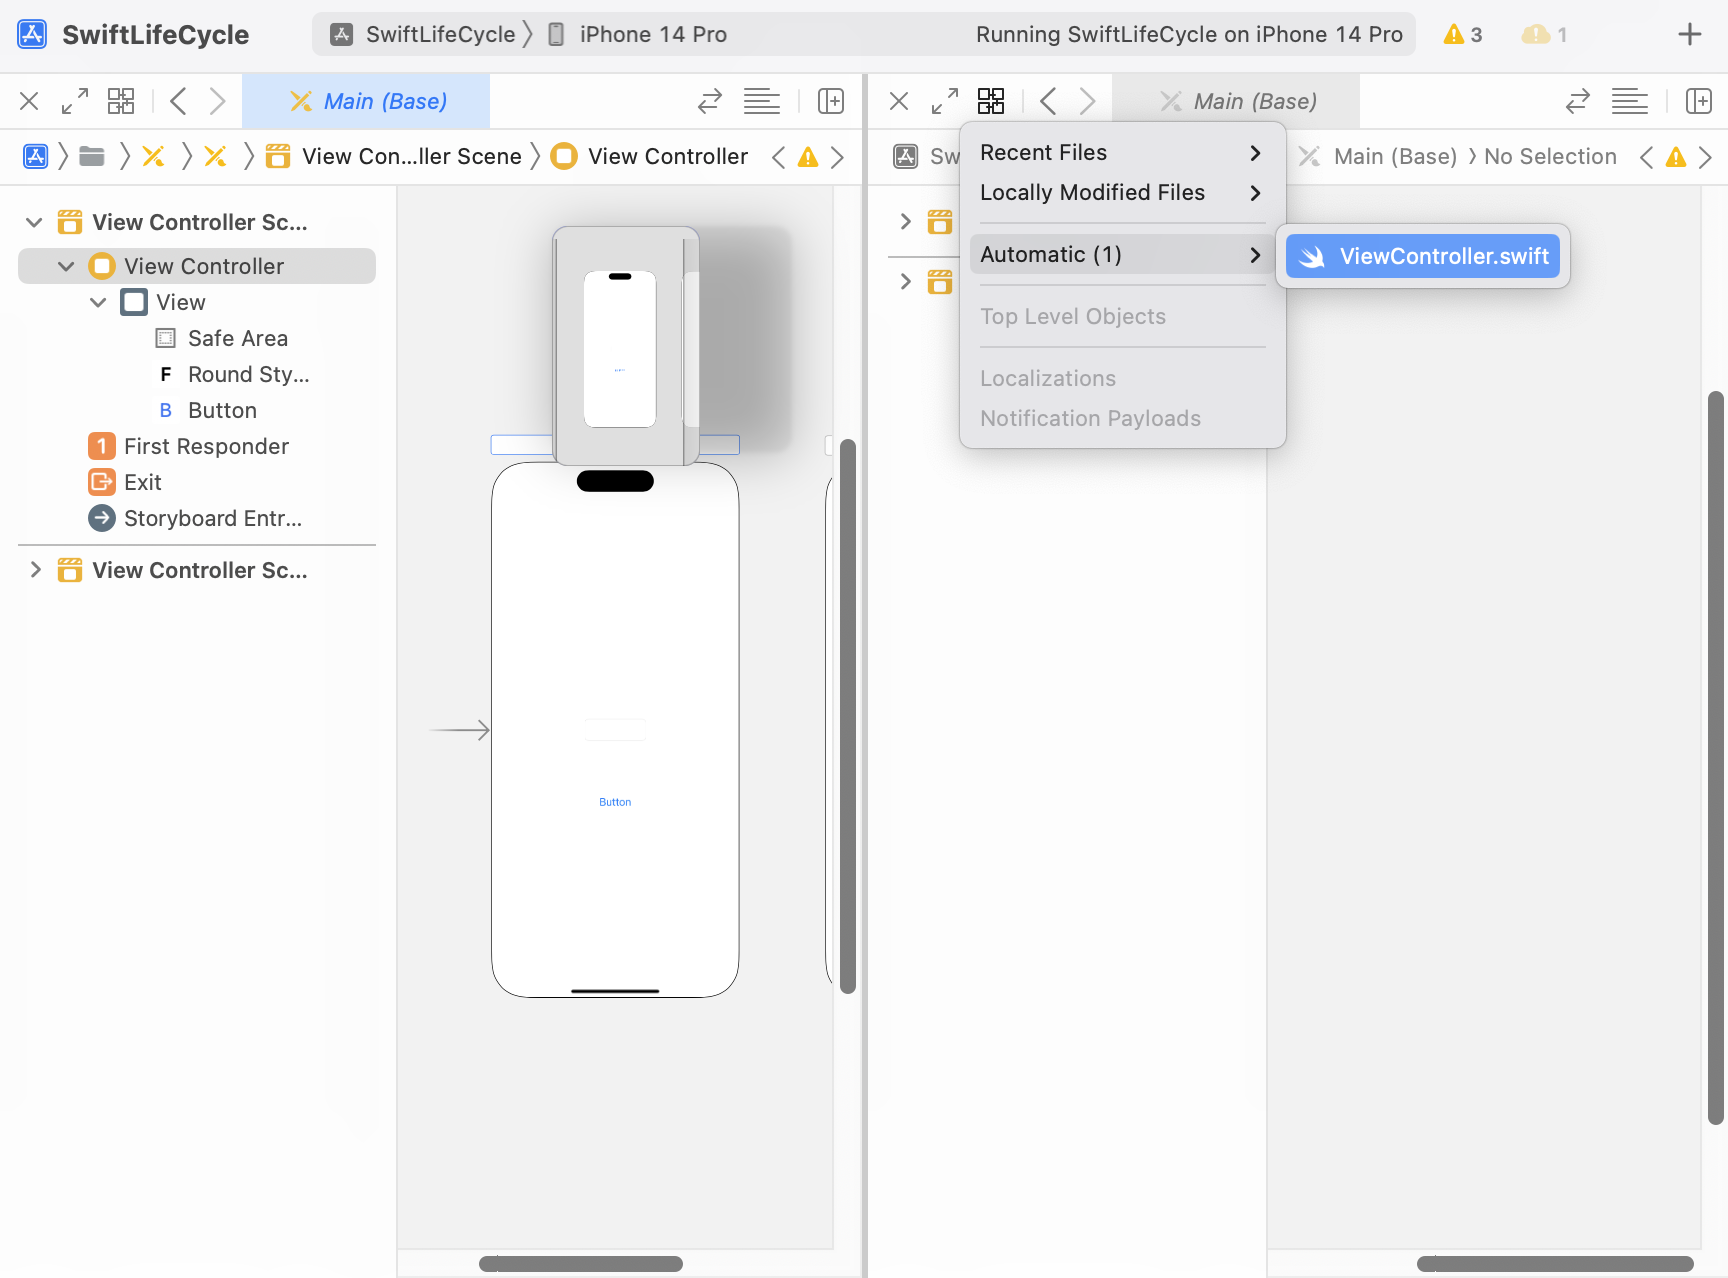Close the left editor pane
Viewport: 1728px width, 1278px height.
29,101
